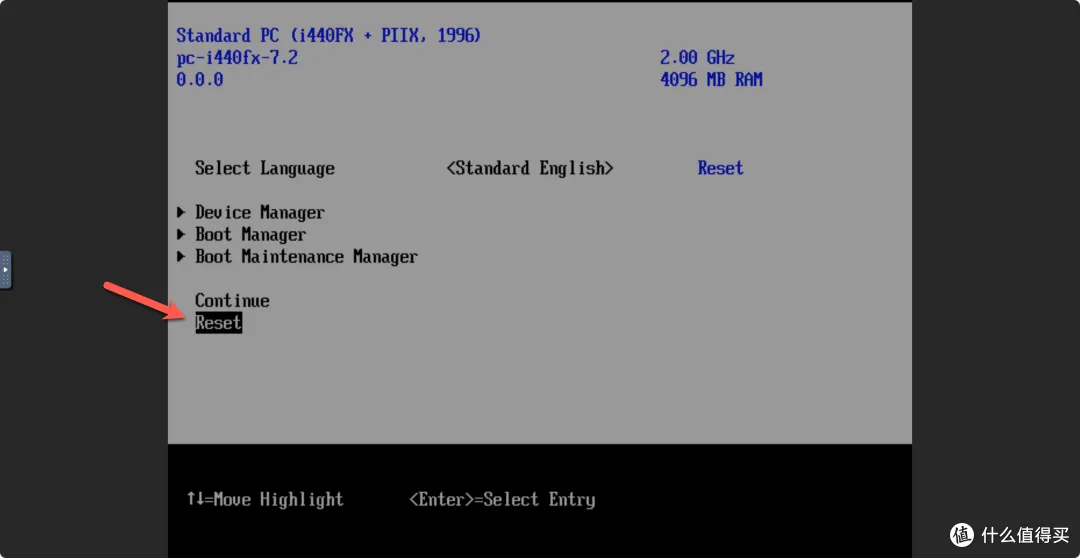Click the 2.00 GHz CPU speed text
Image resolution: width=1080 pixels, height=558 pixels.
click(x=697, y=57)
